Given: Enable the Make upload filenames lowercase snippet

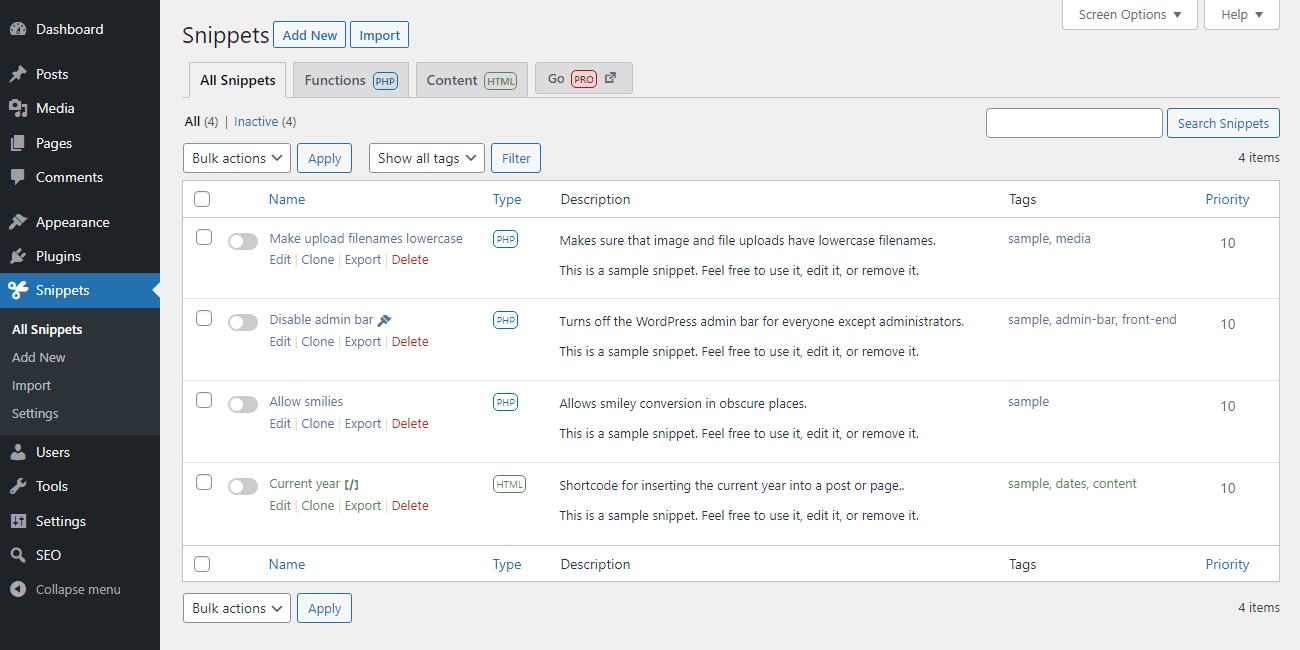Looking at the screenshot, I should (242, 240).
